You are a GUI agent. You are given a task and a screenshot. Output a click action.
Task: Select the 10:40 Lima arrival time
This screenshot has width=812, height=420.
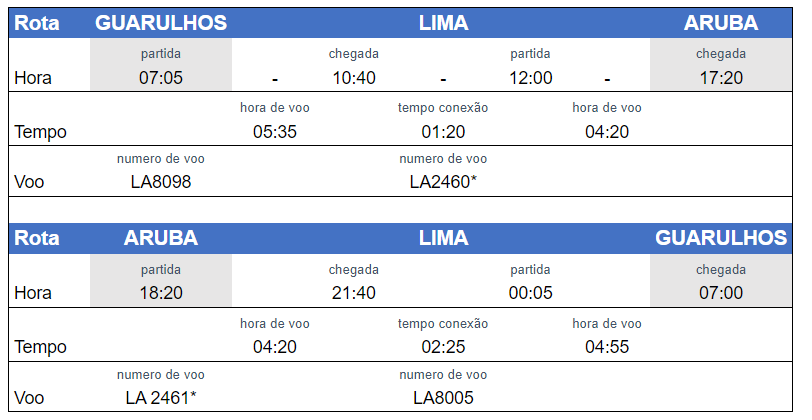tap(353, 78)
